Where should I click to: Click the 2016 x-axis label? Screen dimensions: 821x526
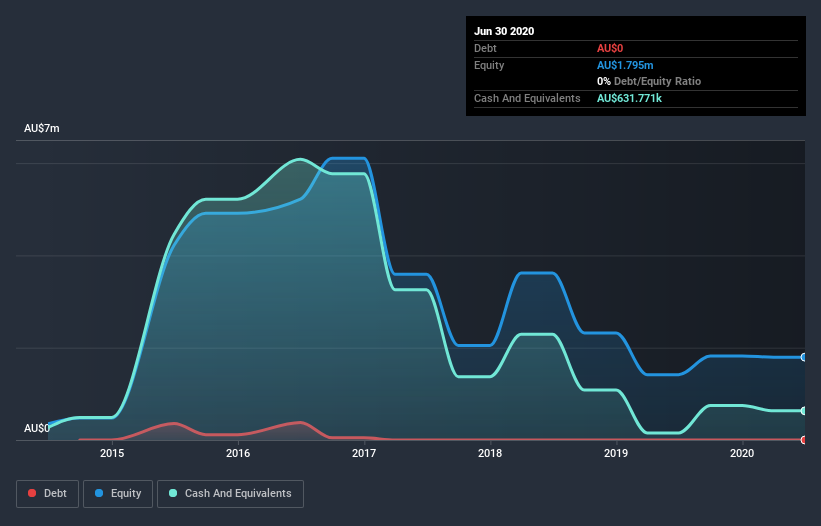point(238,453)
